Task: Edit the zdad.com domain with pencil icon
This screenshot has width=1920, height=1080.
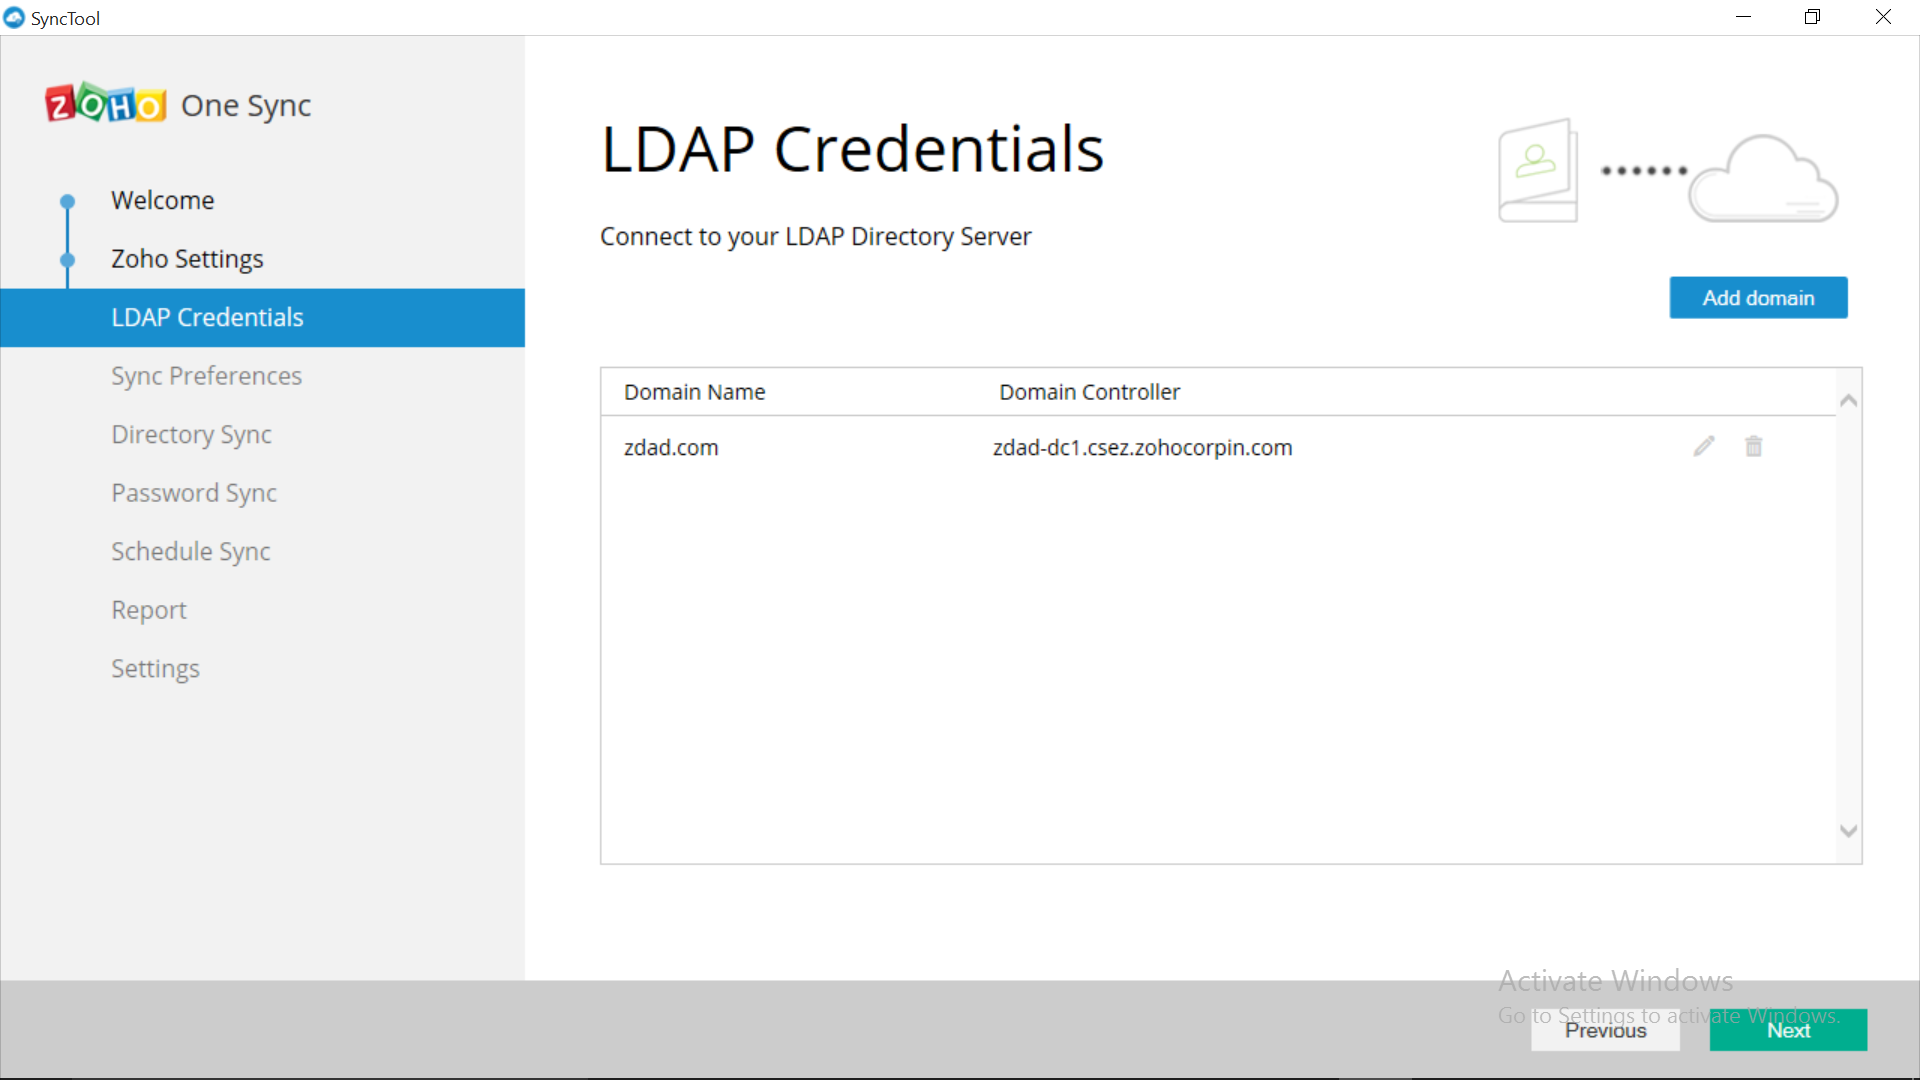Action: pos(1704,446)
